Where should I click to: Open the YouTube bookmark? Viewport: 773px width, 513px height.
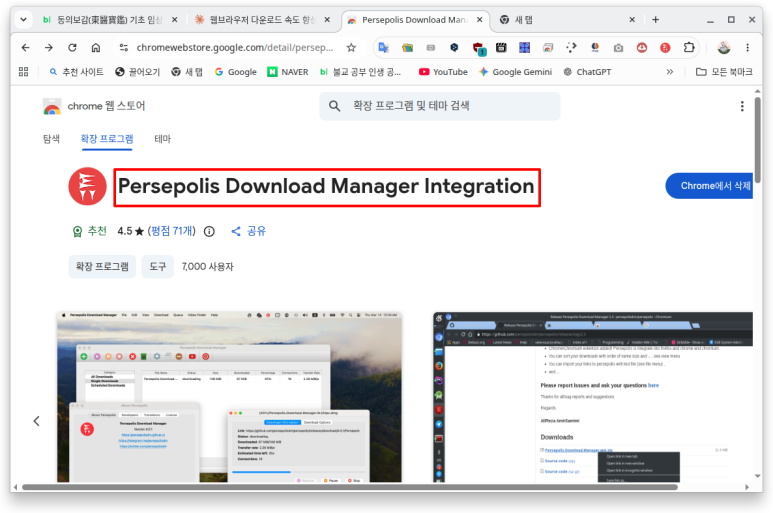[x=443, y=72]
